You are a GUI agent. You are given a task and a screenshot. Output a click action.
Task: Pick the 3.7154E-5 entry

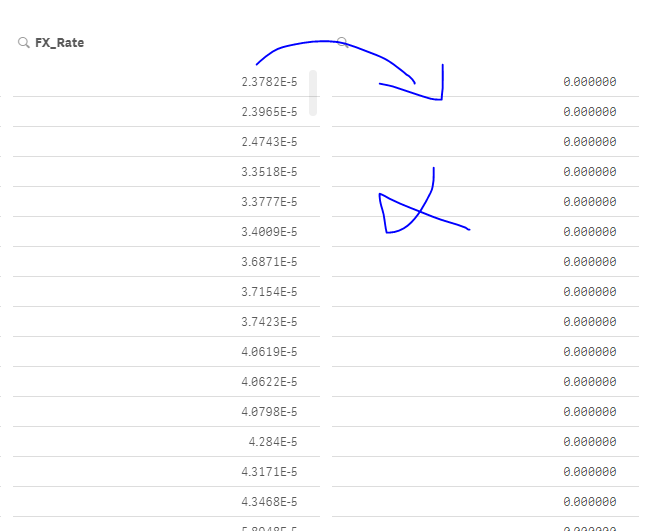[269, 292]
